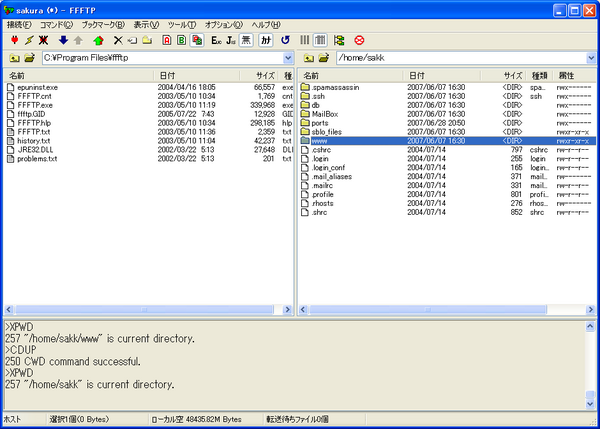Select the .profile remote file
This screenshot has width=600, height=429.
[323, 194]
